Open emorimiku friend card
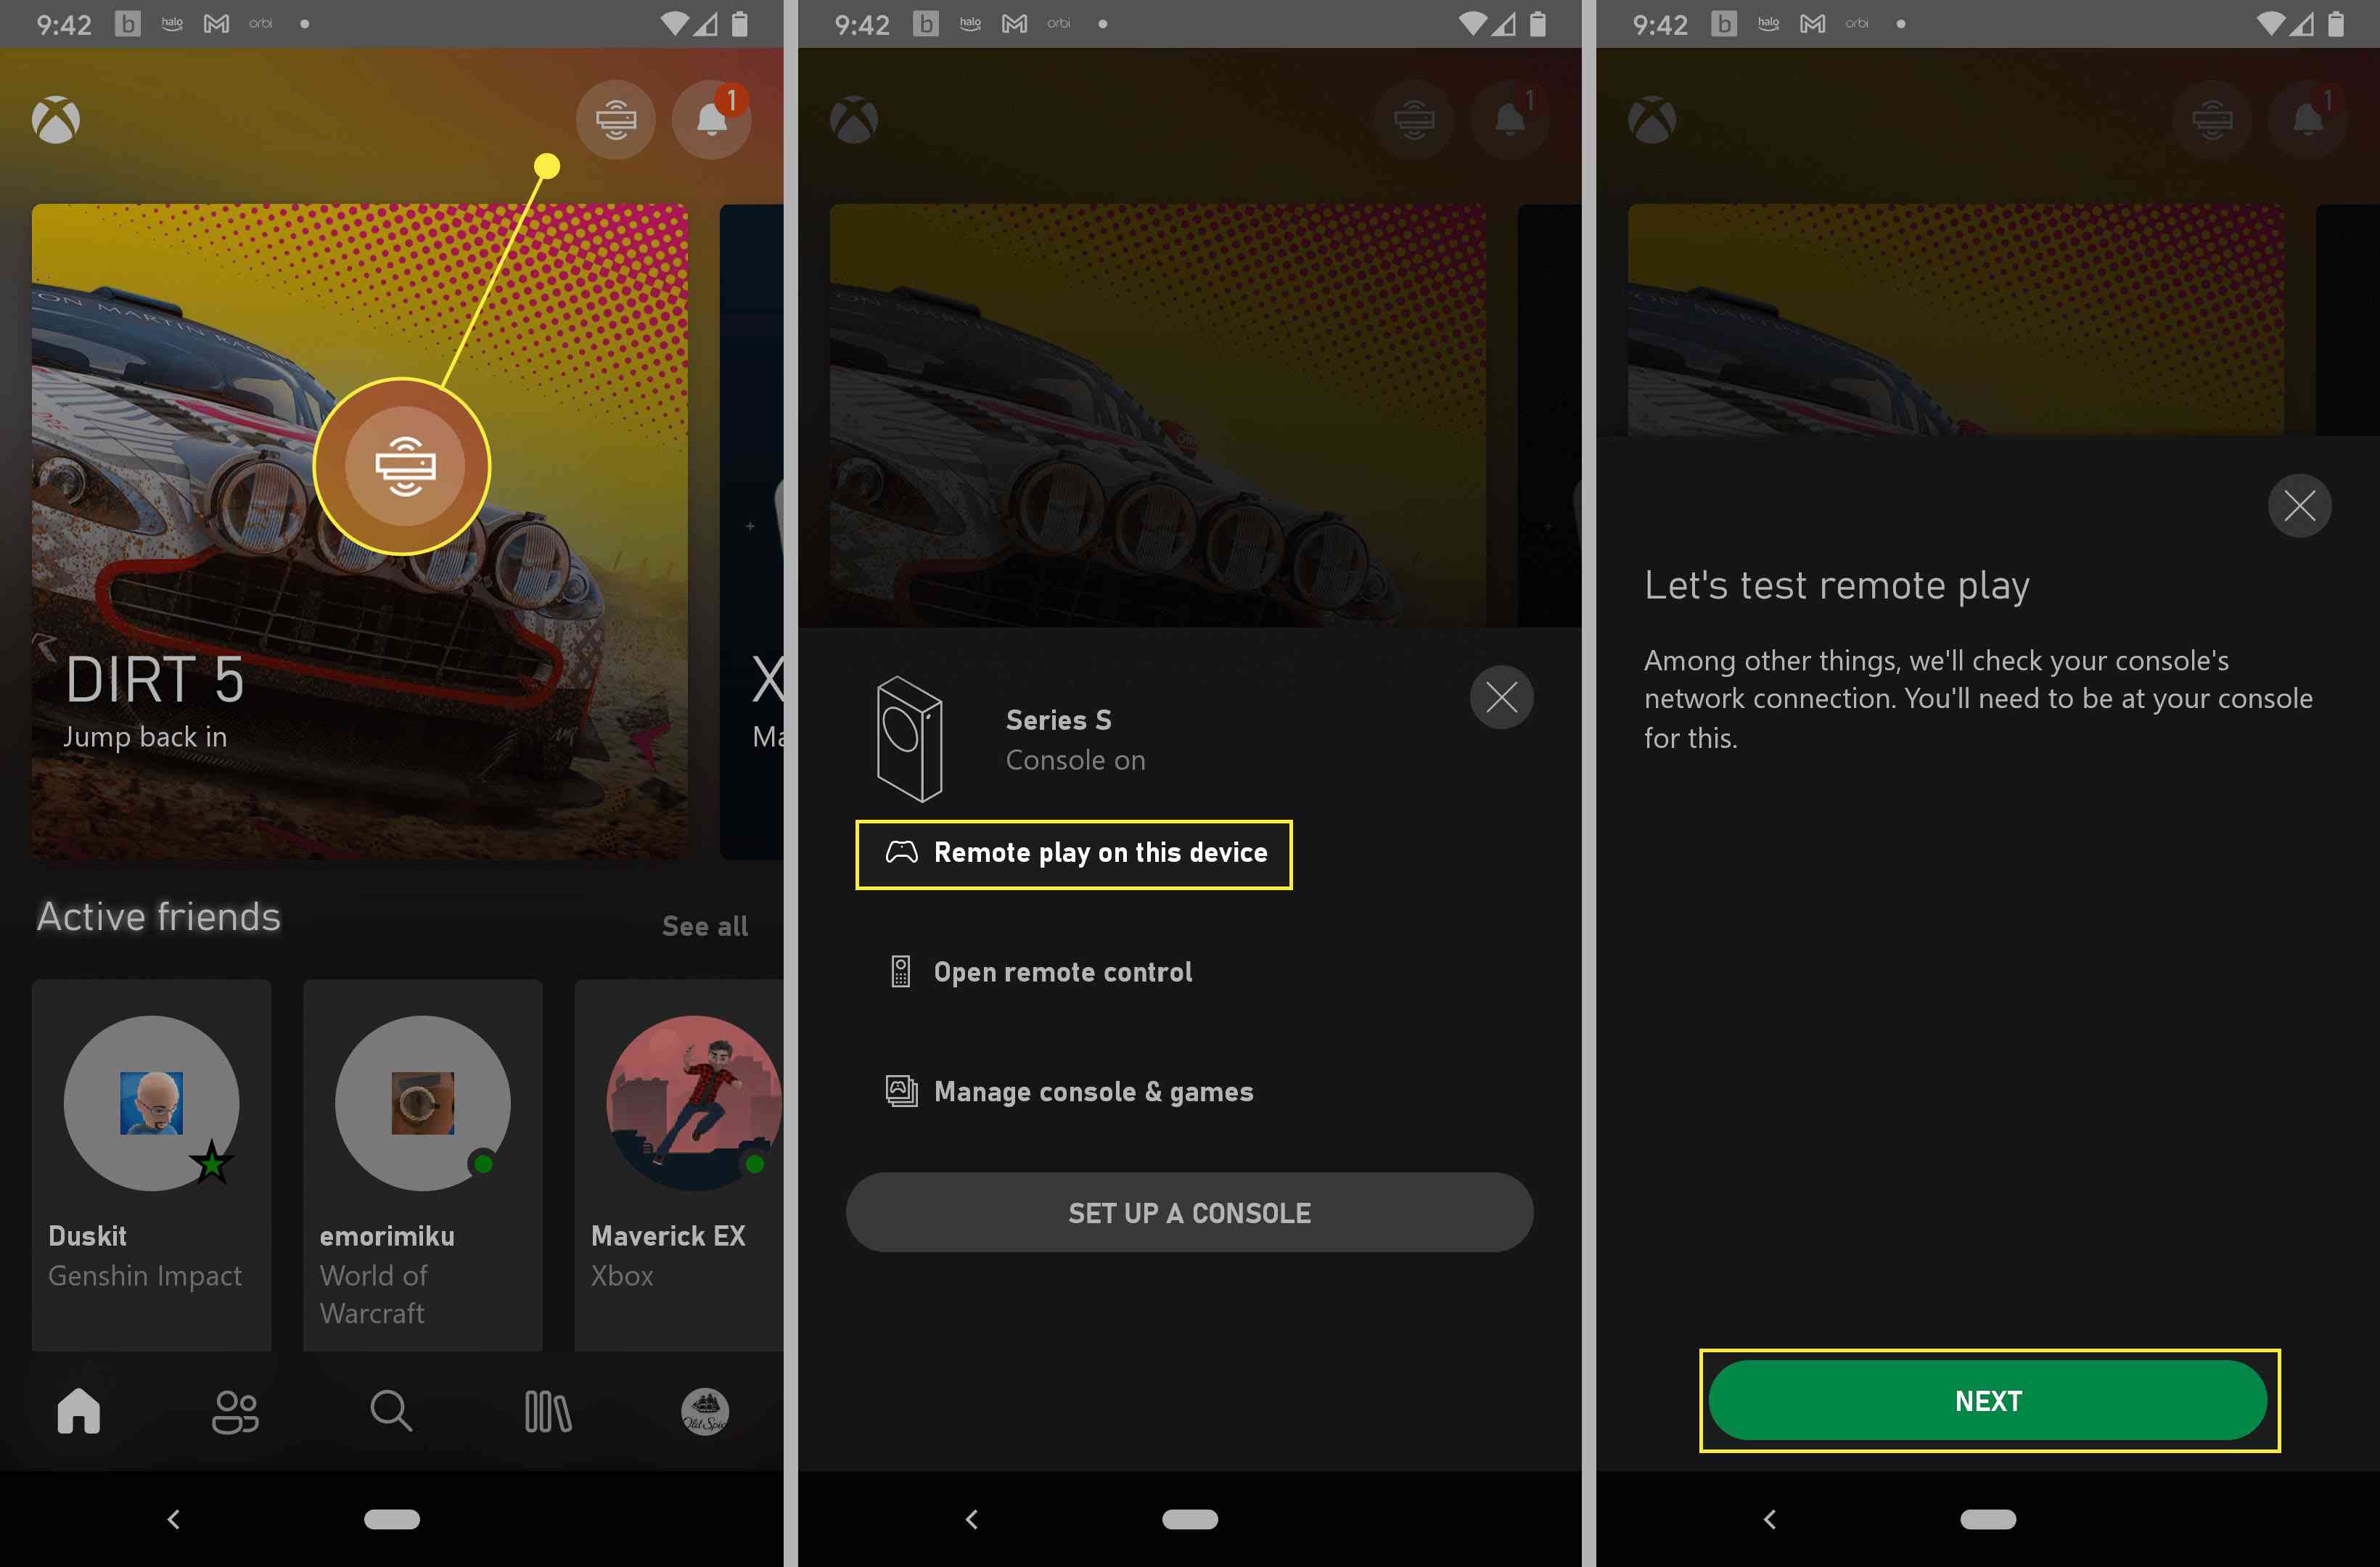2380x1567 pixels. tap(423, 1165)
